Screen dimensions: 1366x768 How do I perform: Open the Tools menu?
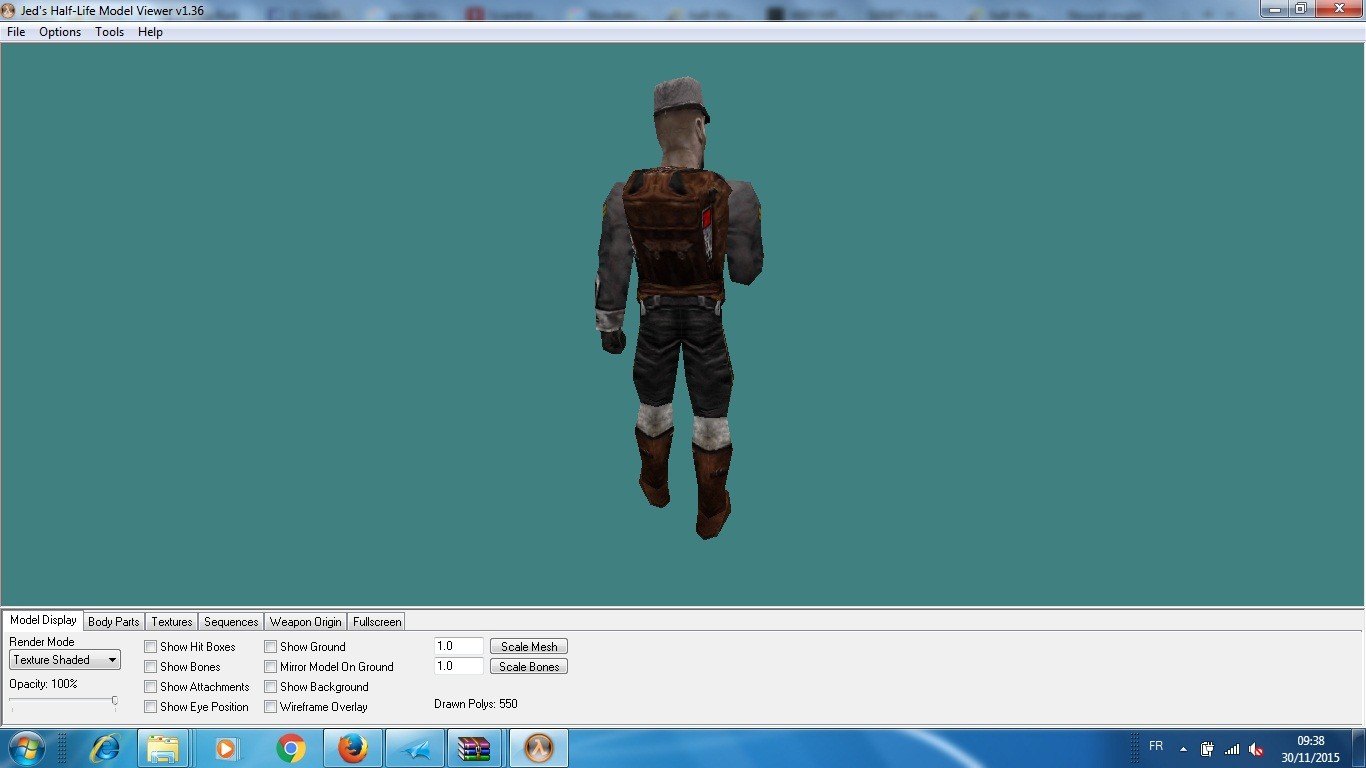109,32
